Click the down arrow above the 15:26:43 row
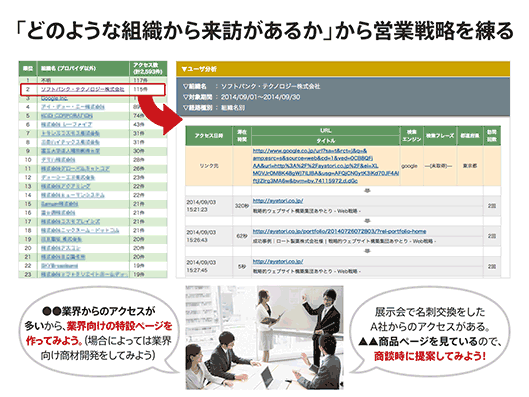Viewport: 529px width, 397px height. [367, 221]
